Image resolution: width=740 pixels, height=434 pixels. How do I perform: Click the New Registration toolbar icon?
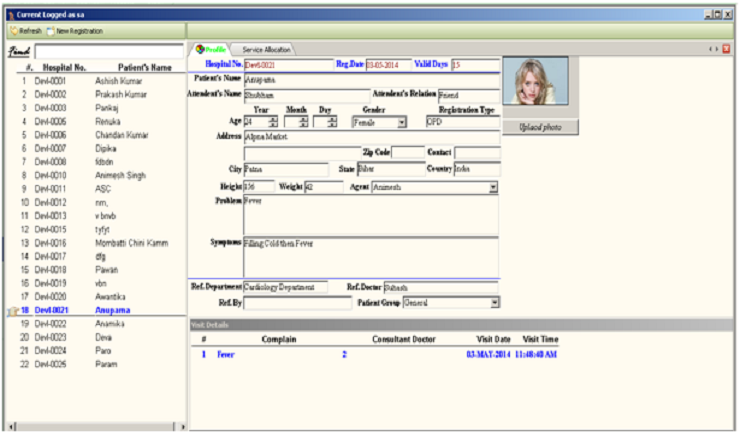pyautogui.click(x=50, y=32)
